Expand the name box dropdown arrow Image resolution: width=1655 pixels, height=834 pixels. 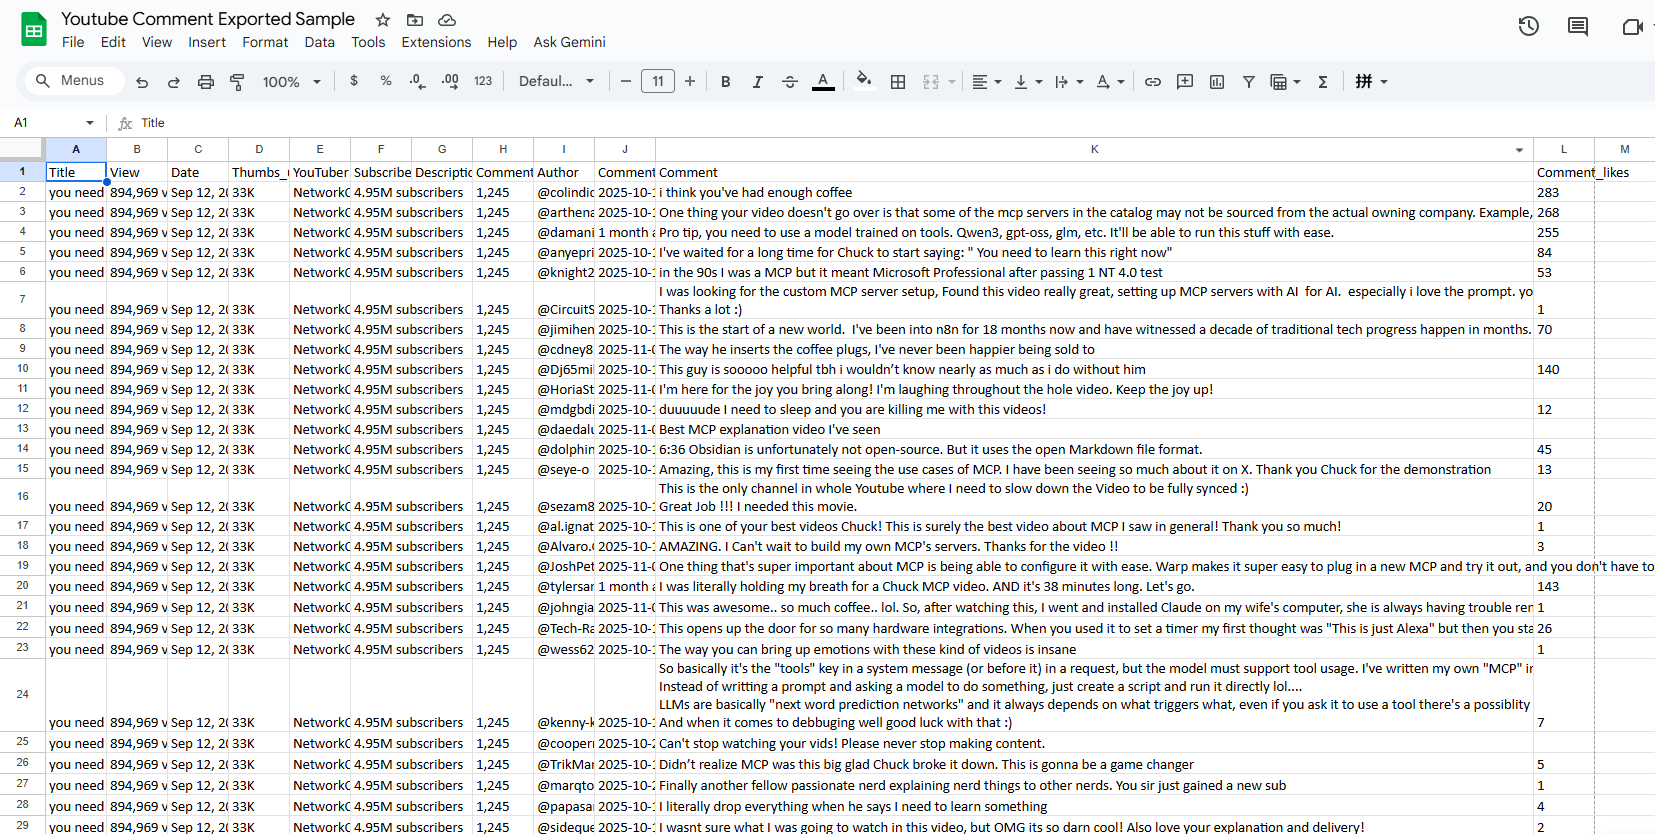[x=90, y=123]
